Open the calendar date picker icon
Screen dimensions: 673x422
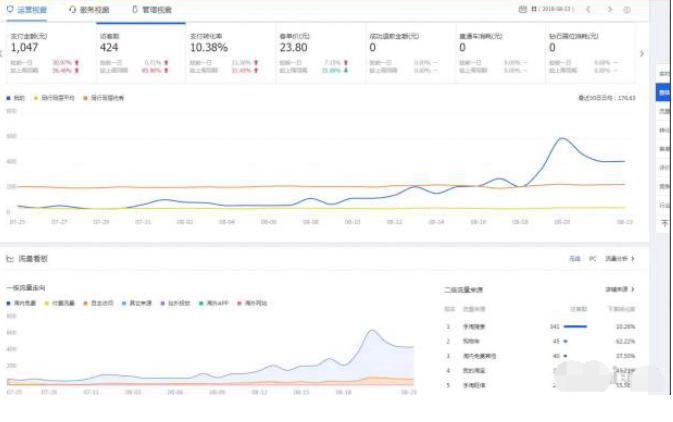522,9
